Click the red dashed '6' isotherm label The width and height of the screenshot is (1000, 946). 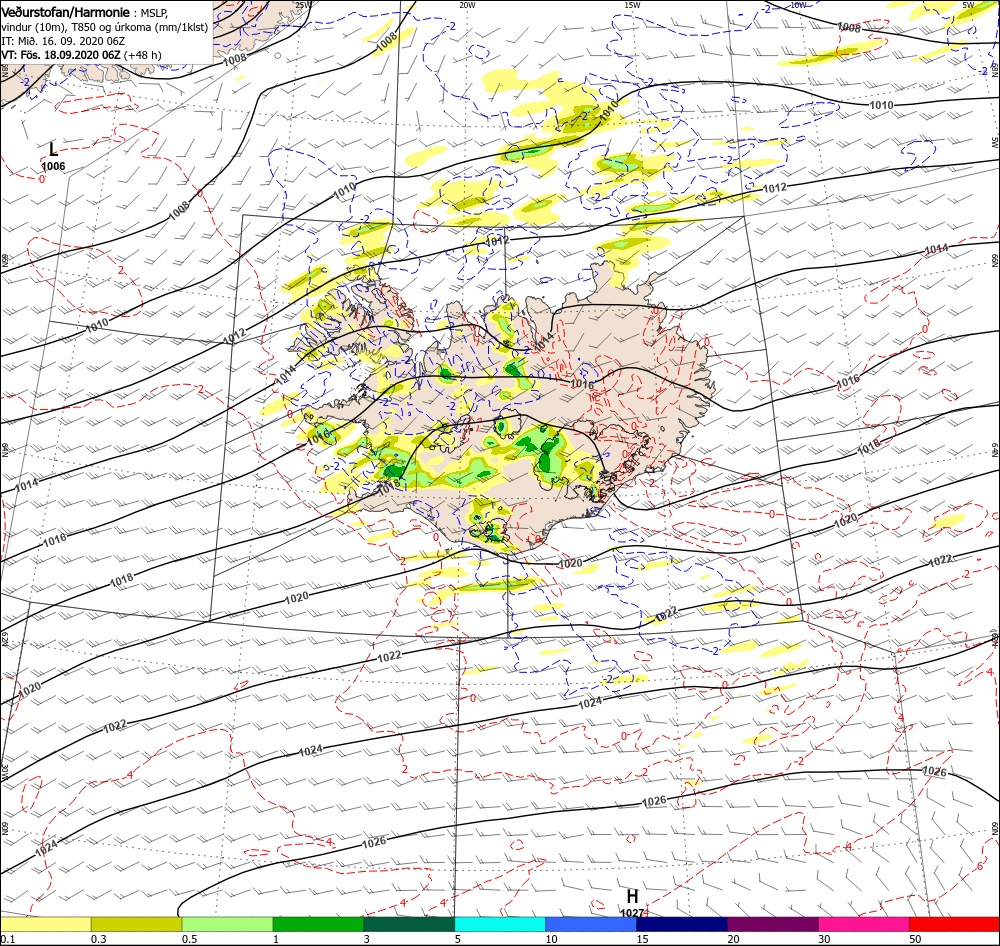(x=980, y=866)
